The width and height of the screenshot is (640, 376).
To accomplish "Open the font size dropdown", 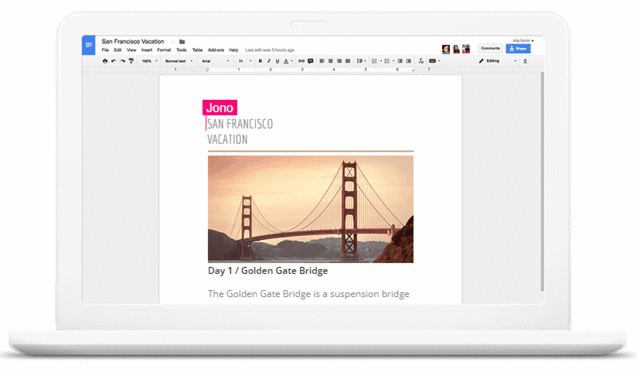I will coord(245,61).
